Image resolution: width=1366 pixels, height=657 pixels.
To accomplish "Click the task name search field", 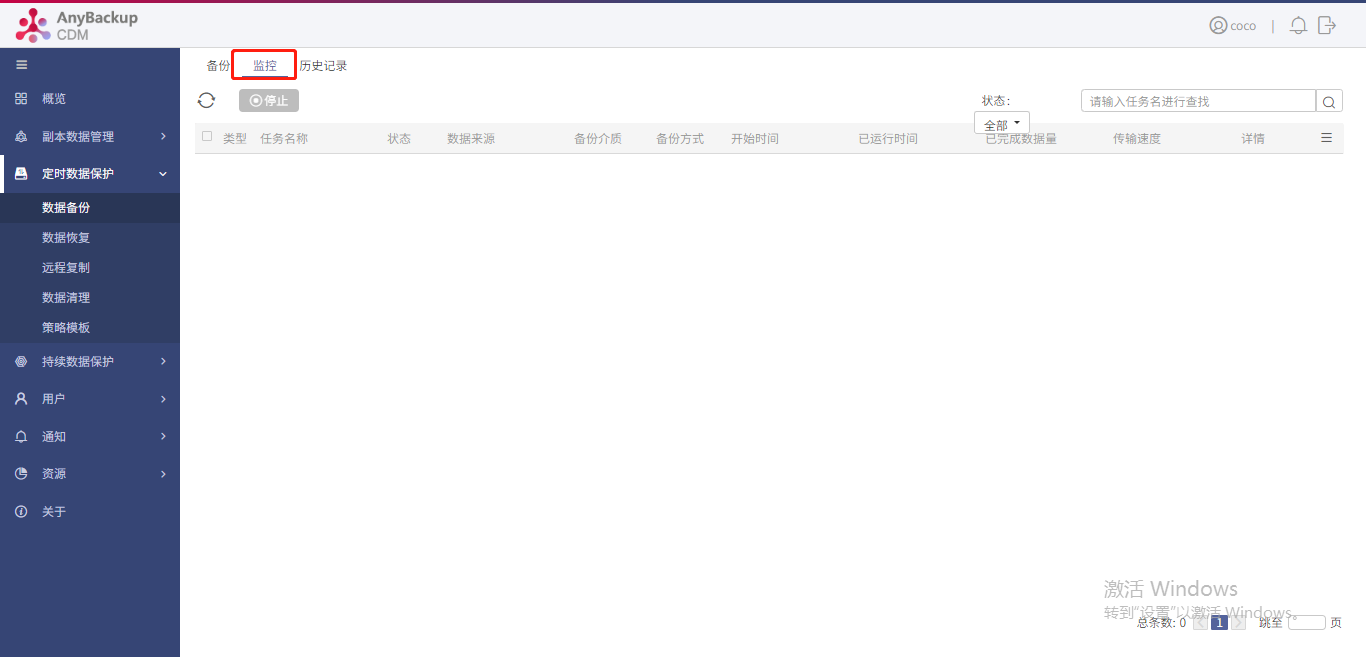I will 1198,101.
